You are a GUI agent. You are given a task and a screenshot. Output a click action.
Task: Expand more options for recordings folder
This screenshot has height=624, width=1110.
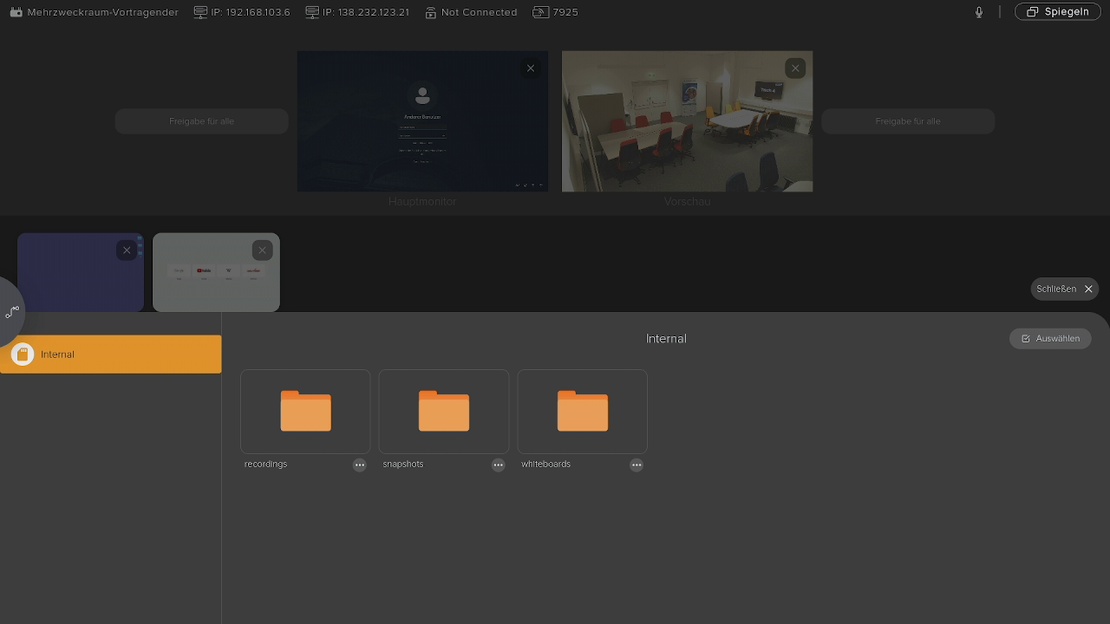pos(359,465)
